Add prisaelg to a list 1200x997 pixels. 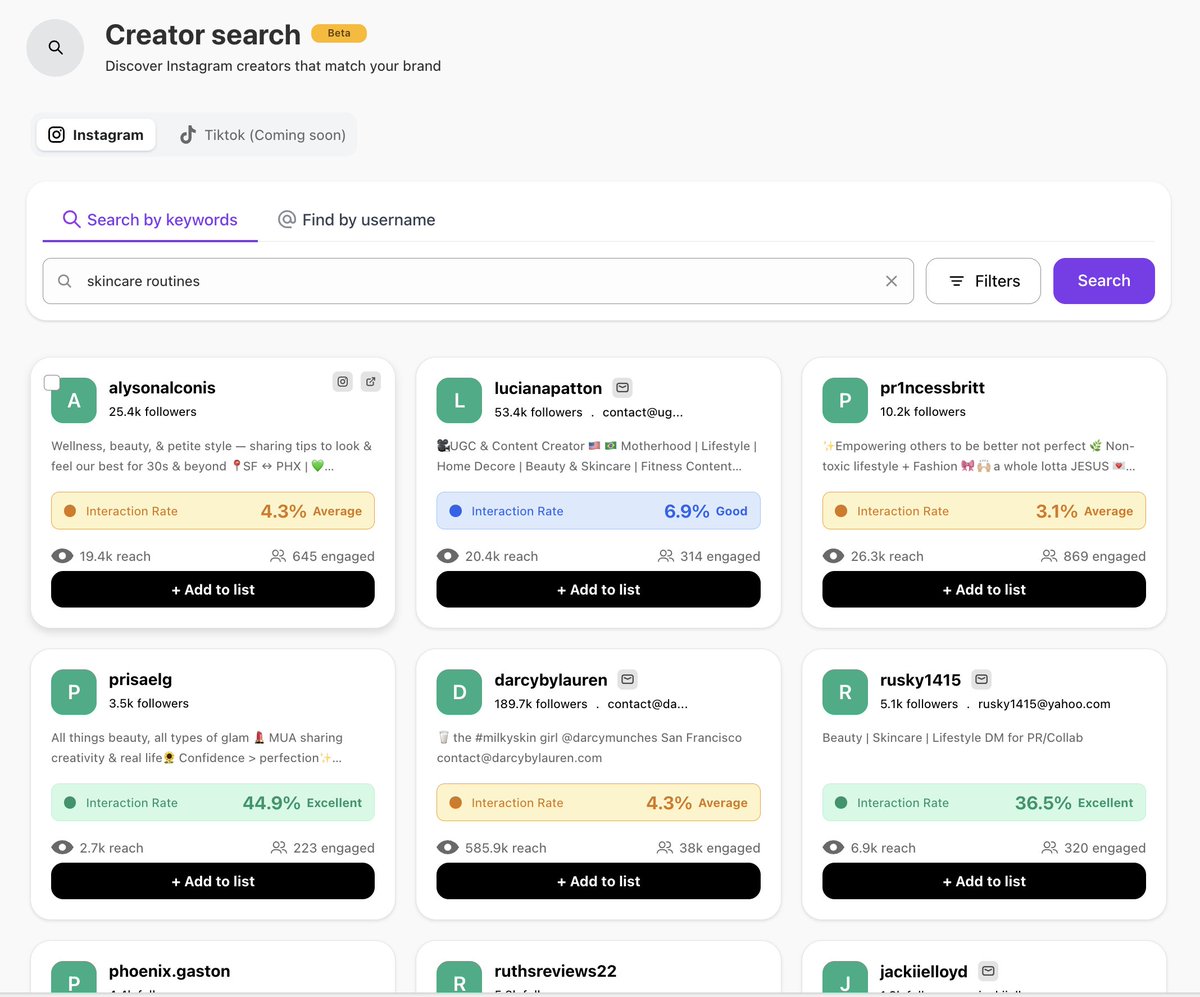[212, 881]
